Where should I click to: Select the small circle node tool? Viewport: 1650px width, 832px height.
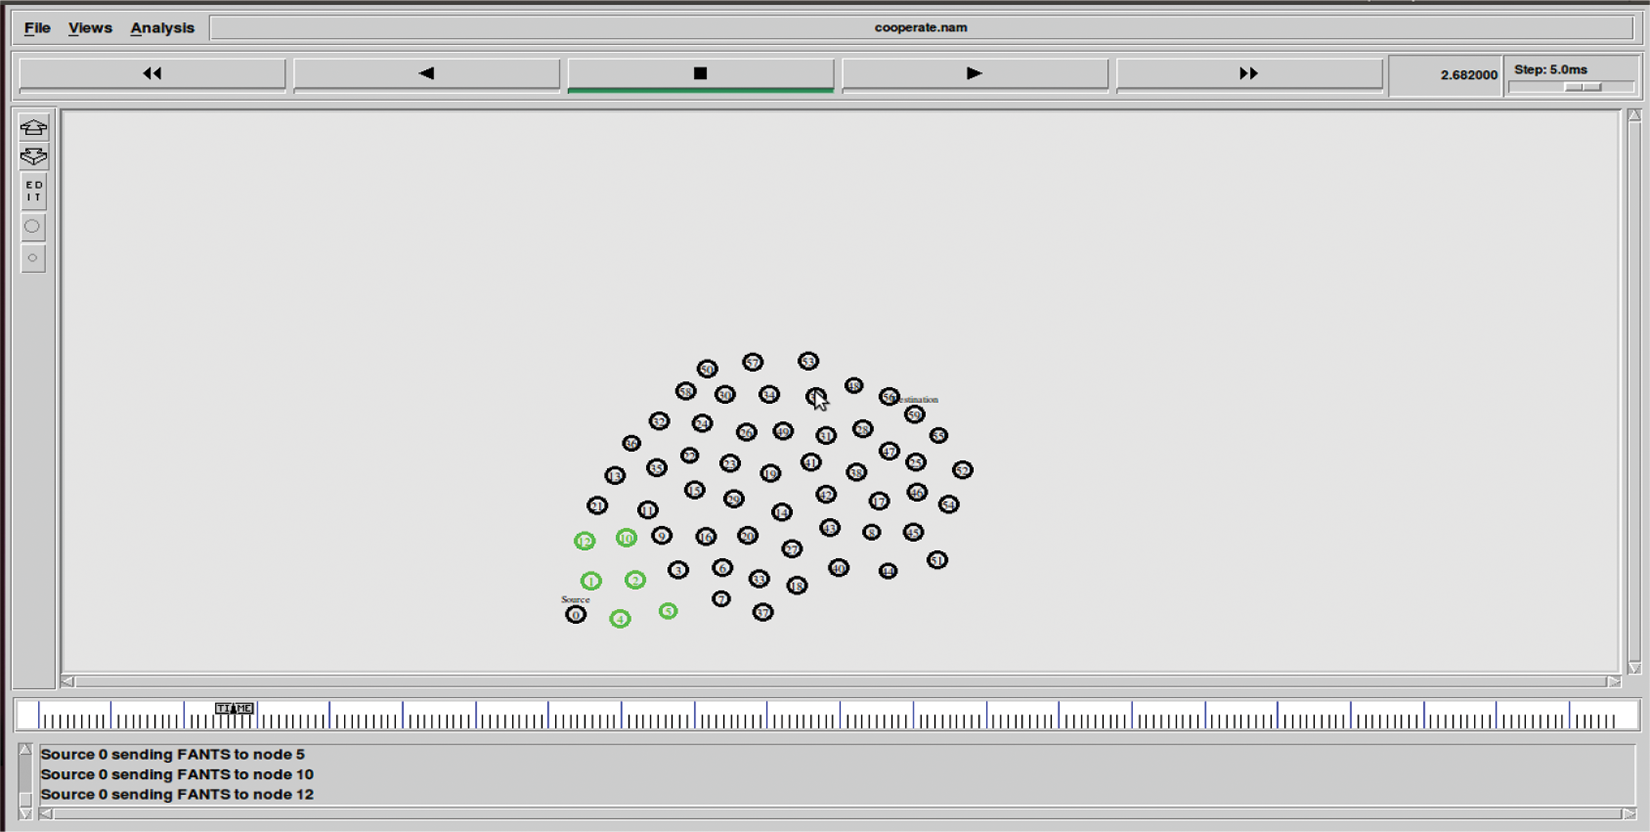pos(33,258)
